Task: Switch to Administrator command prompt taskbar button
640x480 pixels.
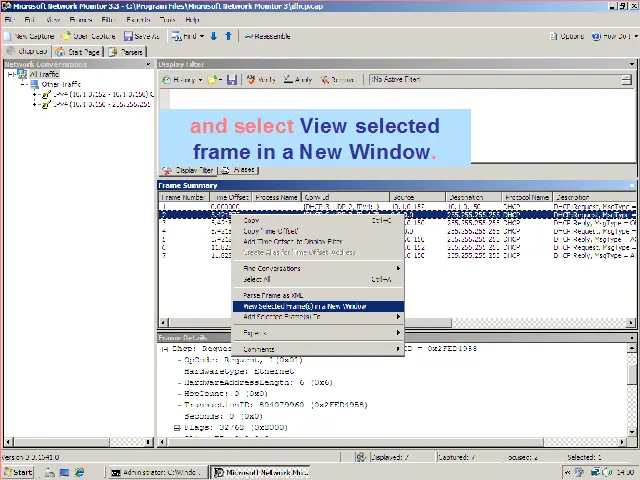Action: click(x=156, y=472)
